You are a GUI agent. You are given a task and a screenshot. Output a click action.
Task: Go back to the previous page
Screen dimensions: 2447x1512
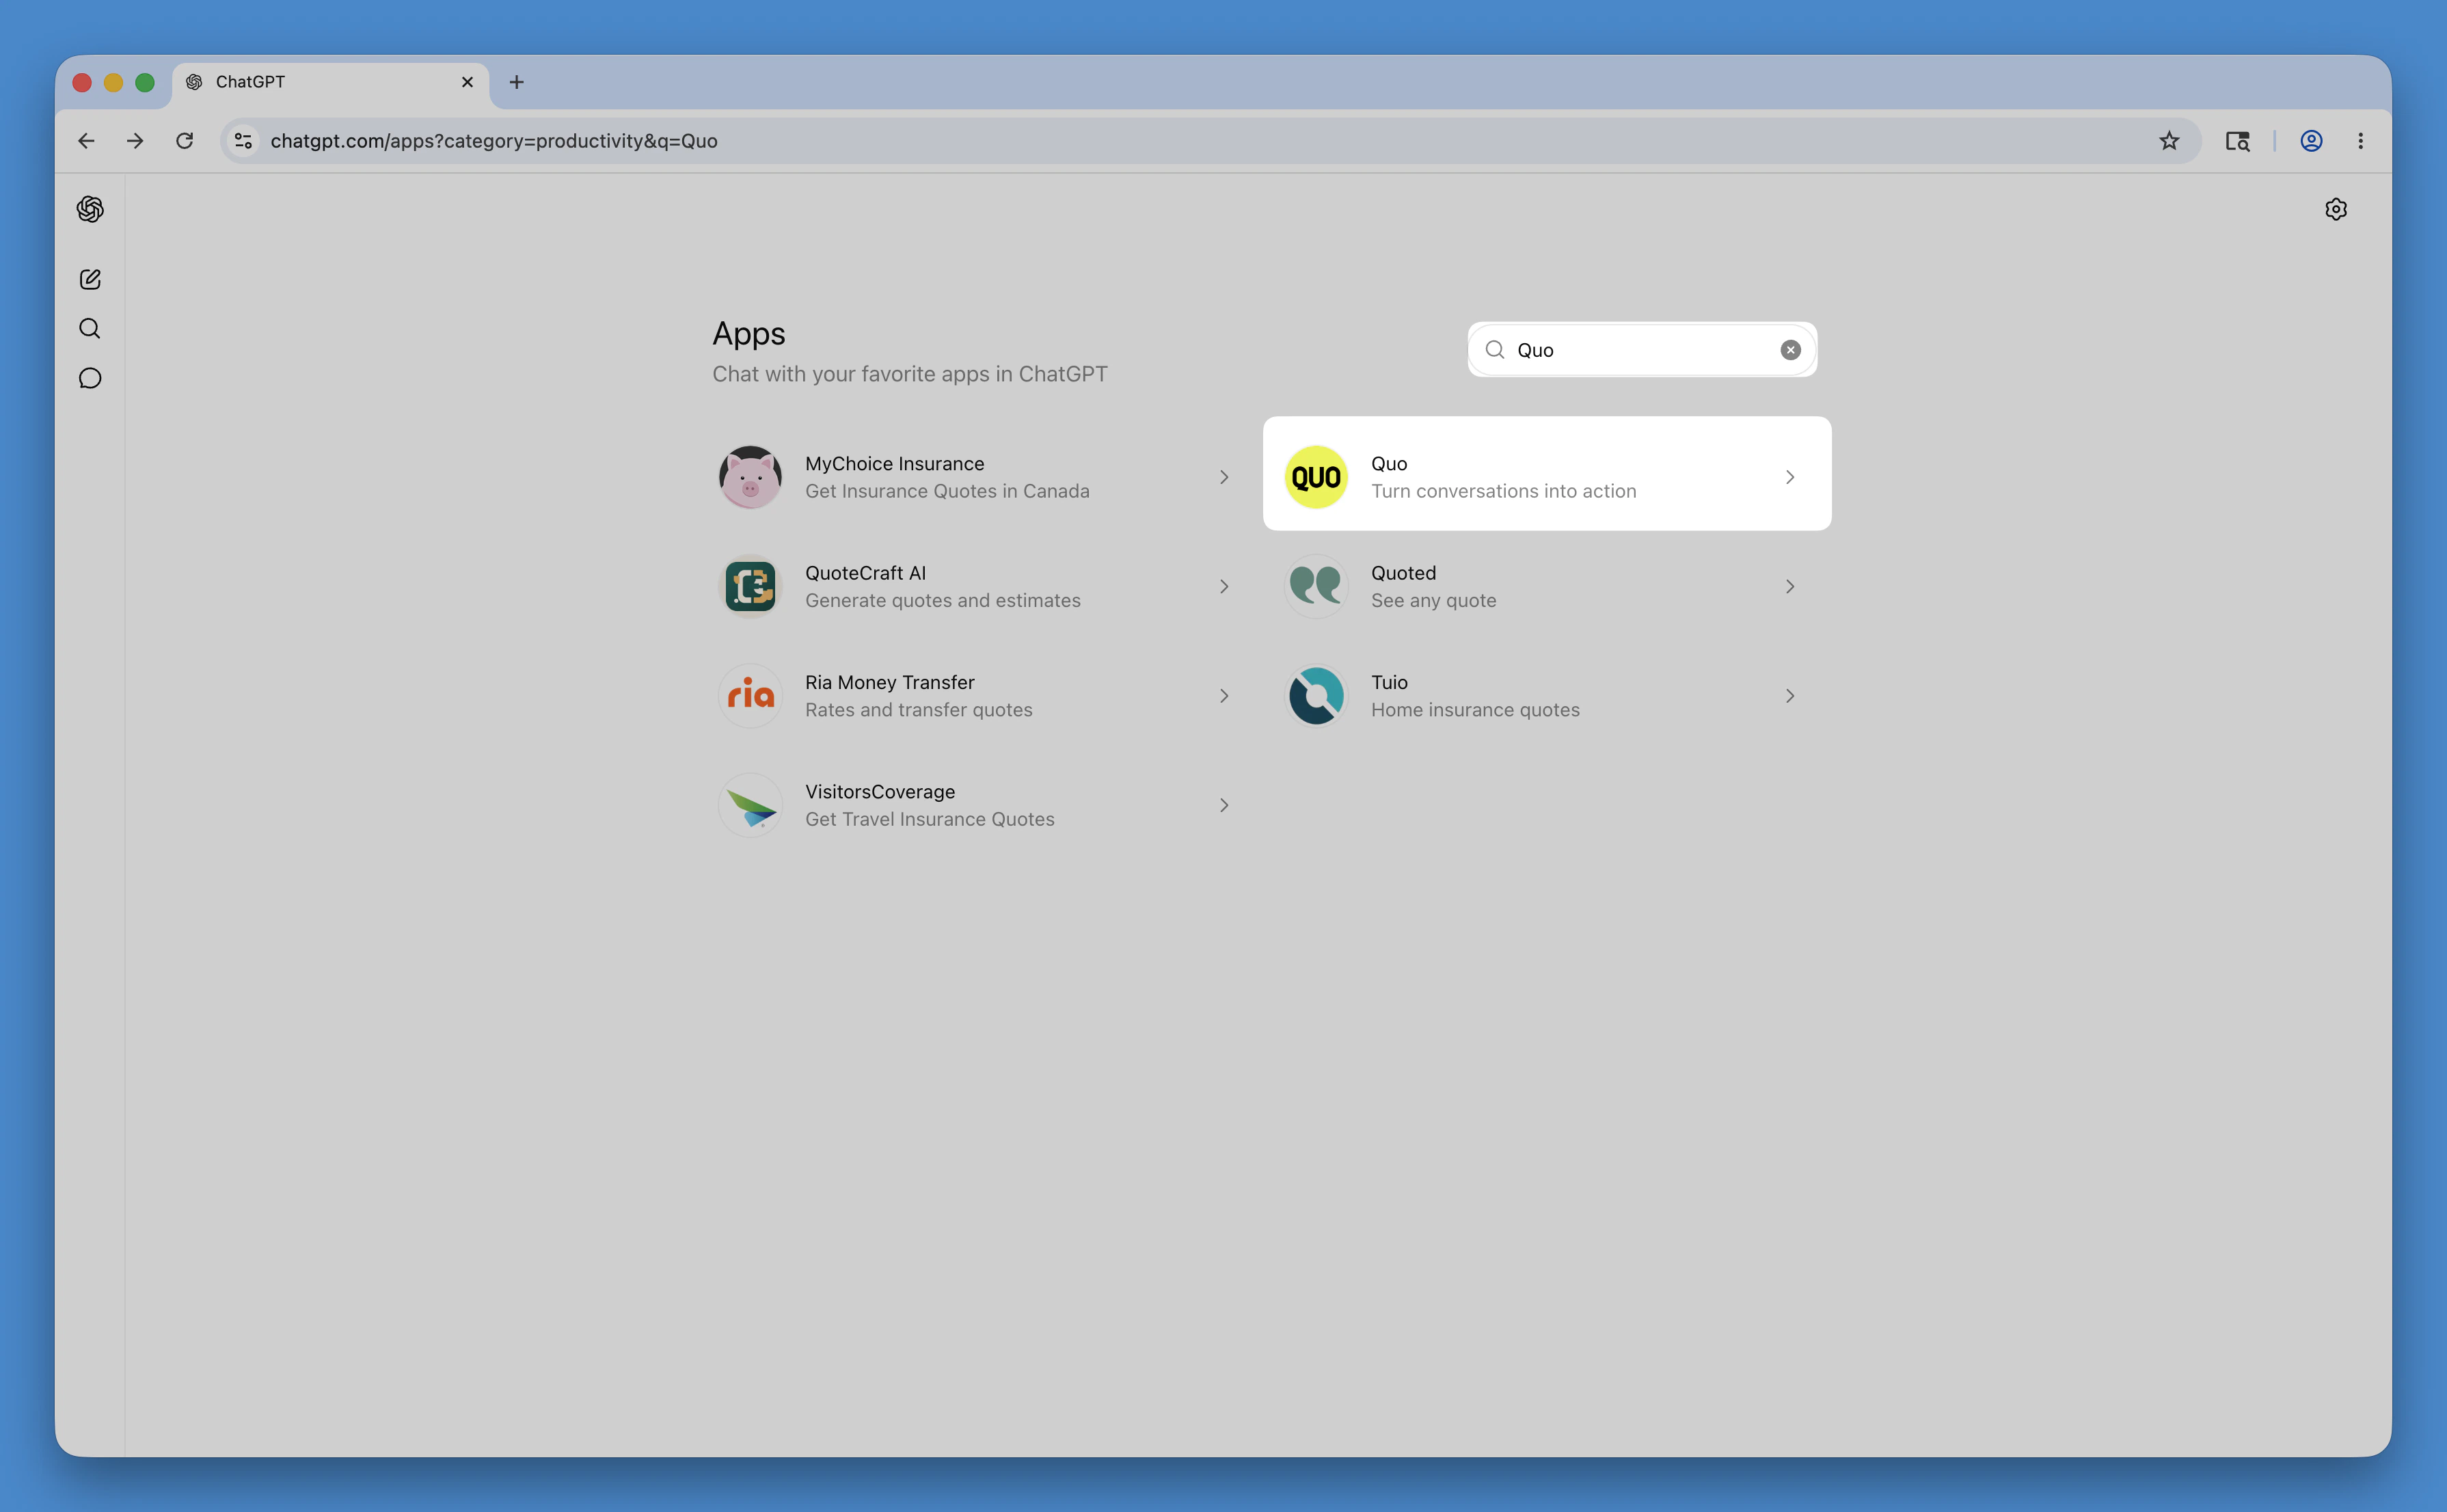point(86,141)
